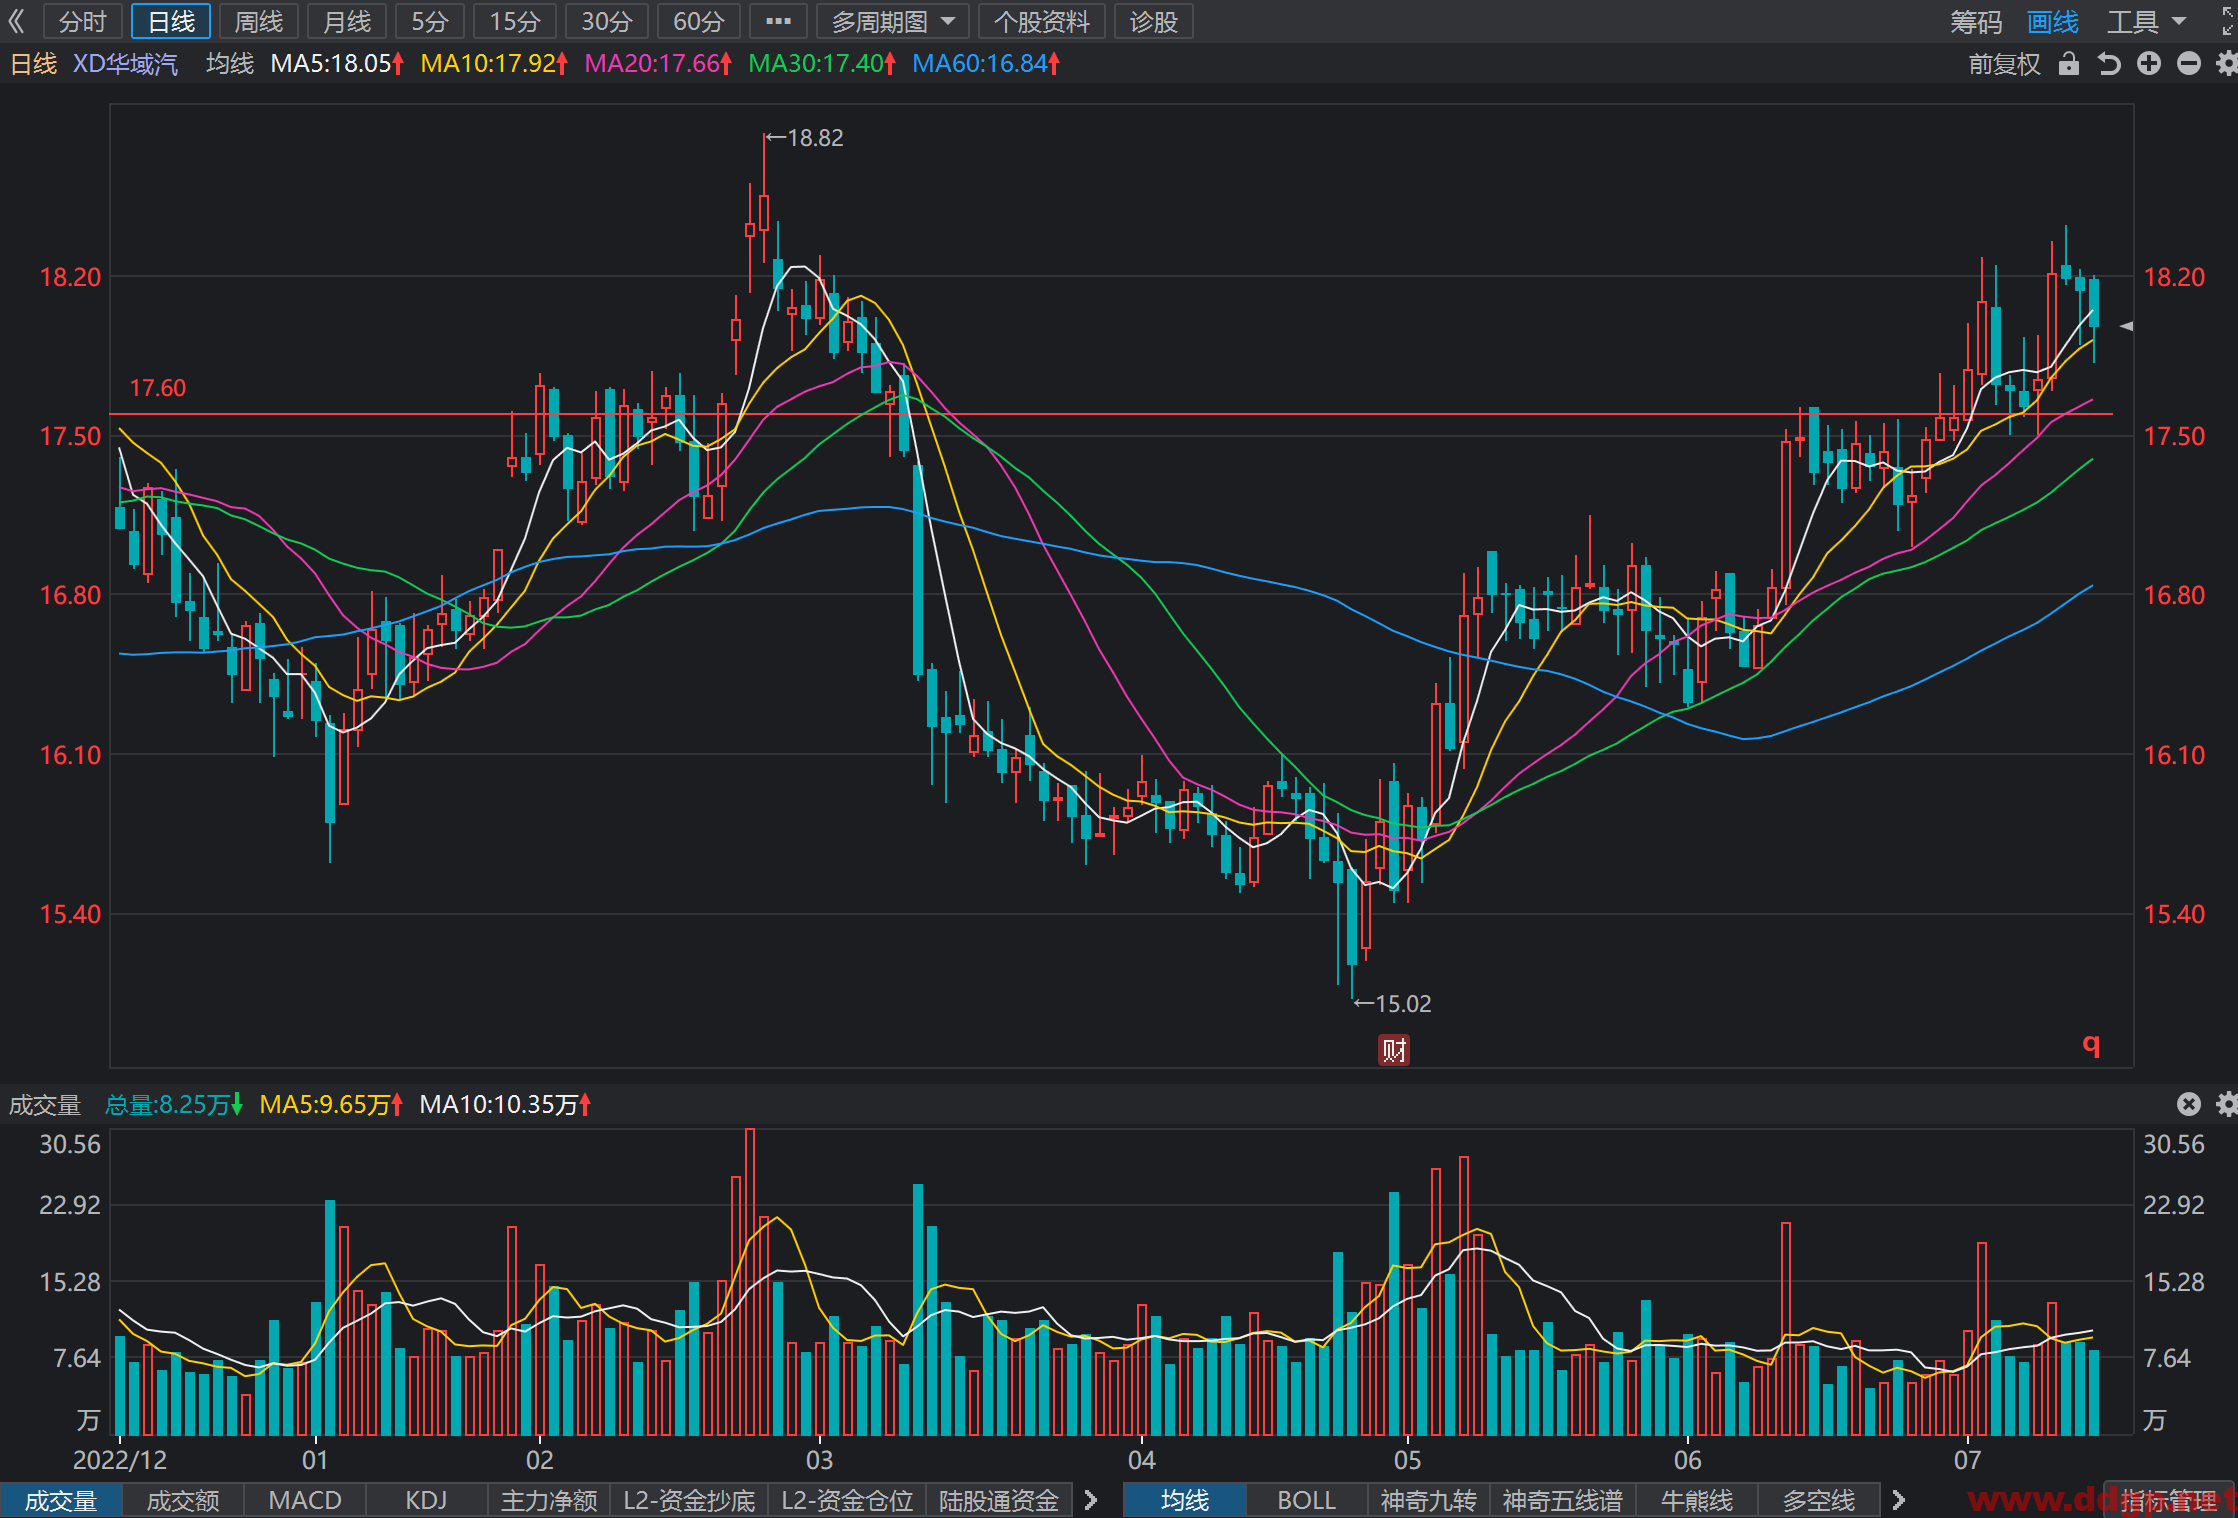Screen dimensions: 2238x1518
Task: Switch to the 周线 weekly tab
Action: 259,21
